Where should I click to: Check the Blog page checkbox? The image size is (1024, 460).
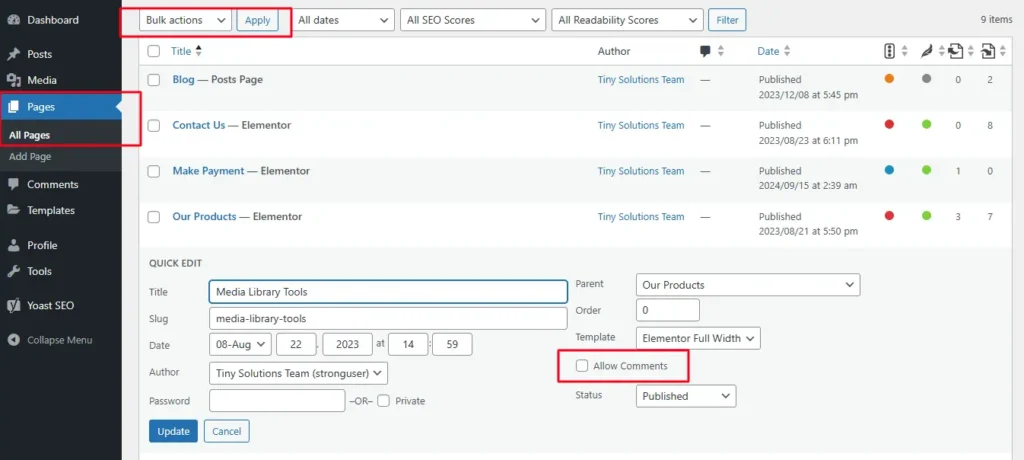[x=153, y=80]
